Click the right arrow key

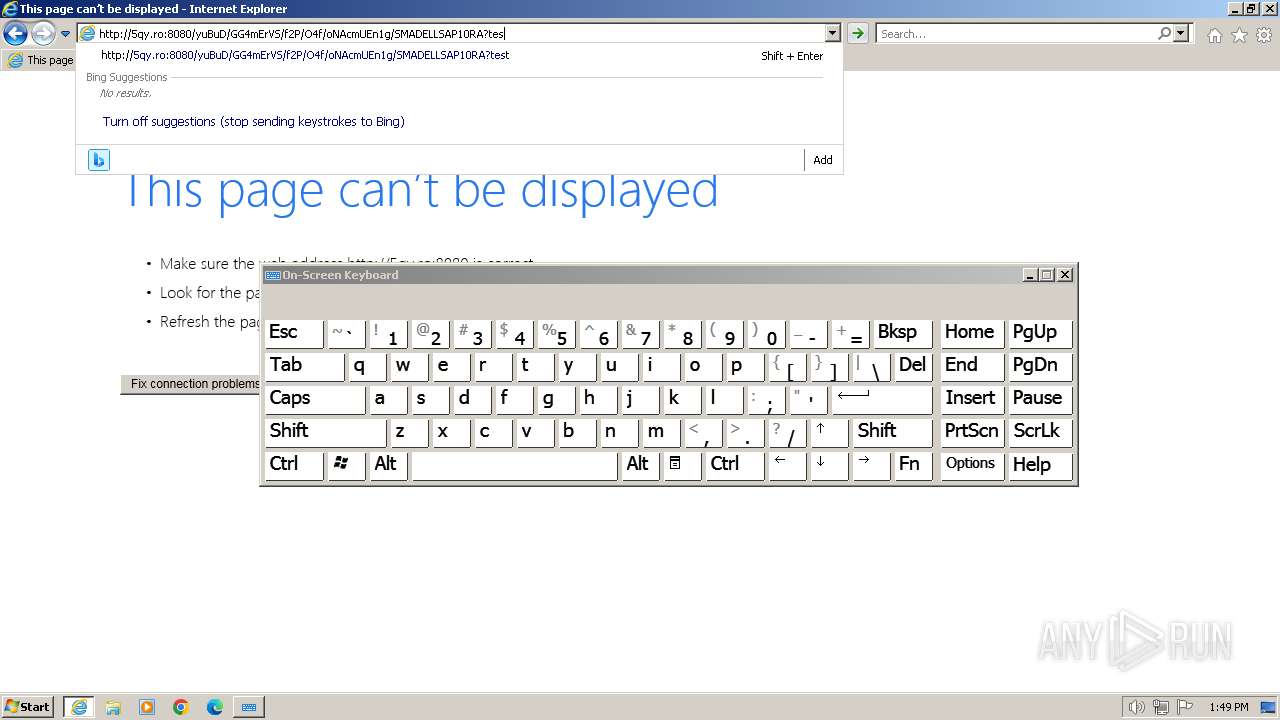(871, 465)
